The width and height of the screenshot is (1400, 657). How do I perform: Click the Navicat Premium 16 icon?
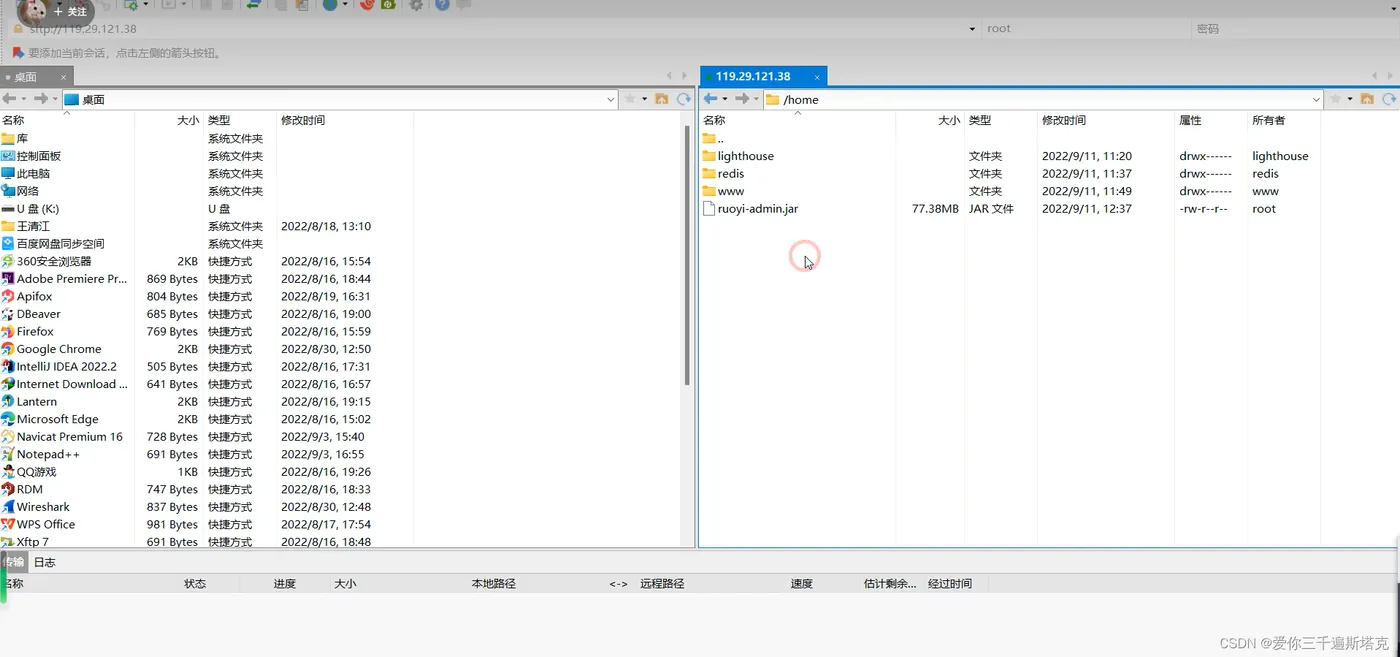point(8,437)
